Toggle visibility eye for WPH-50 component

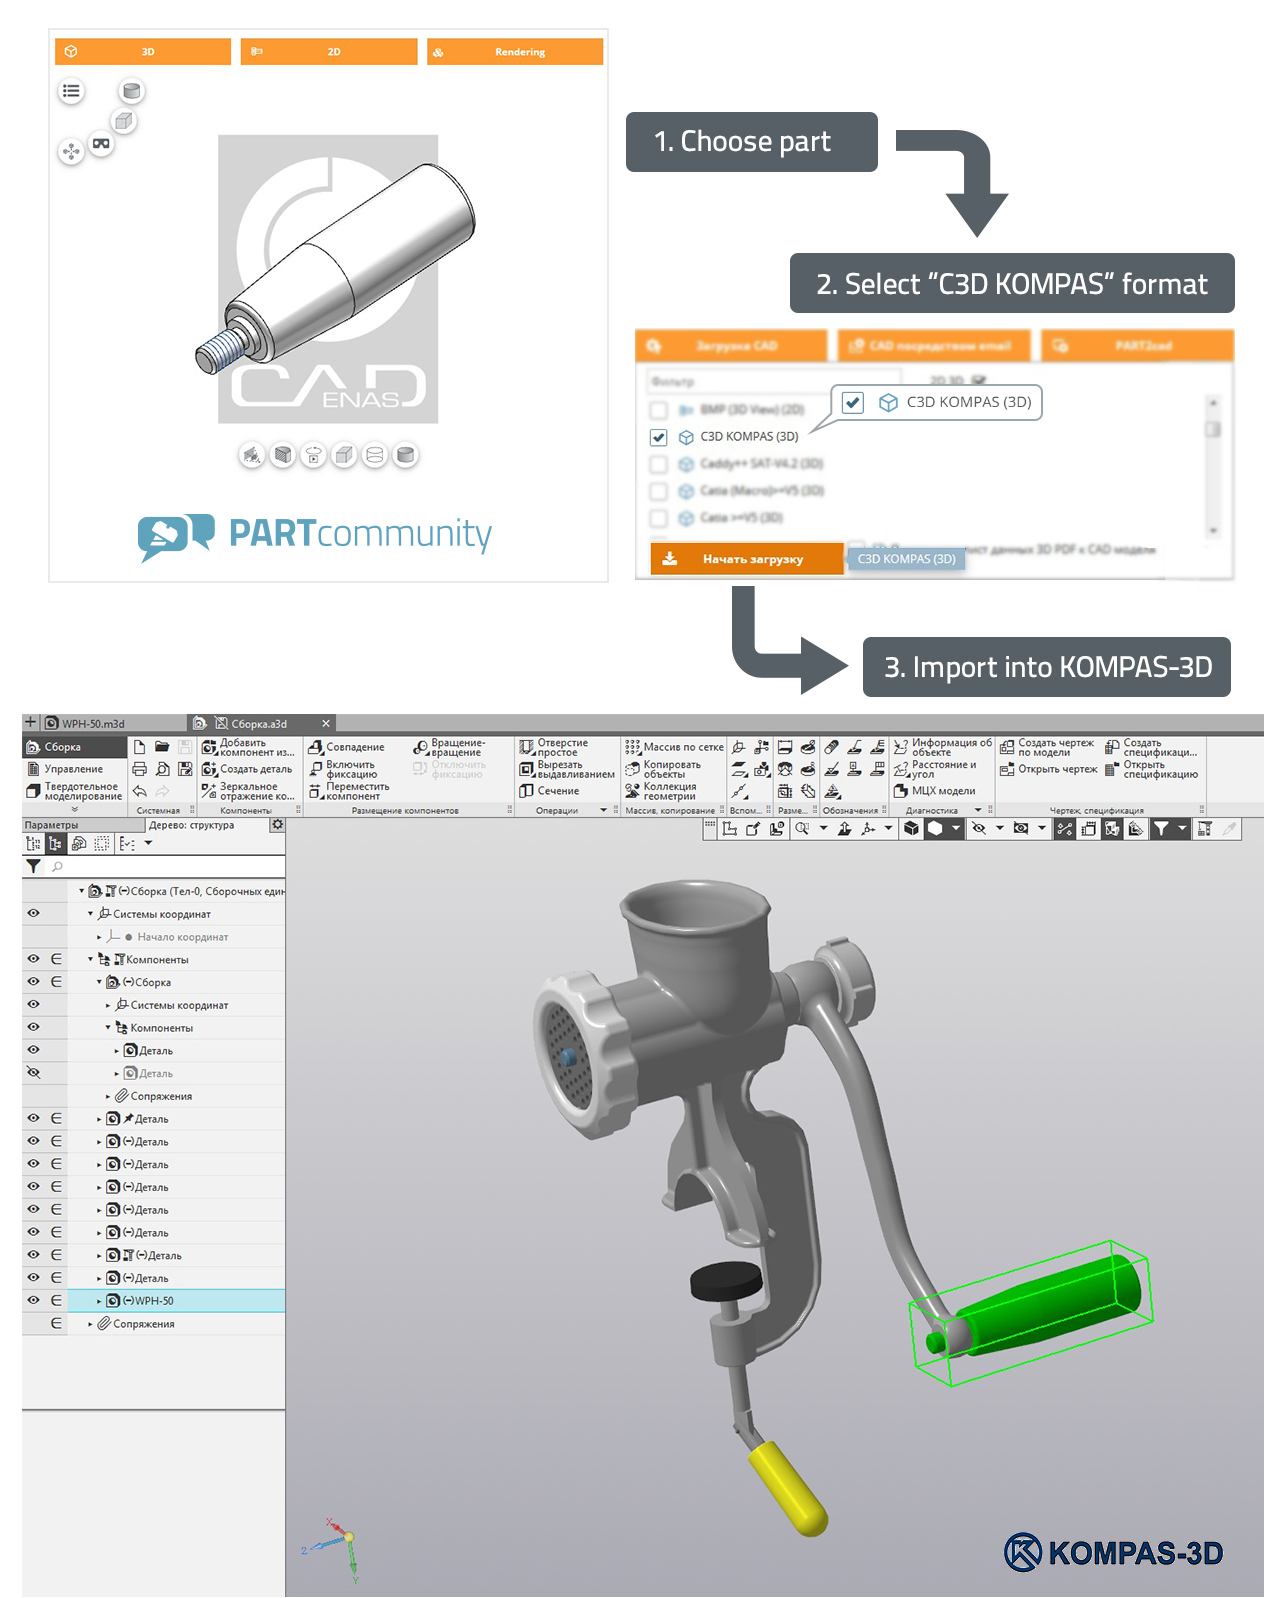(33, 1300)
